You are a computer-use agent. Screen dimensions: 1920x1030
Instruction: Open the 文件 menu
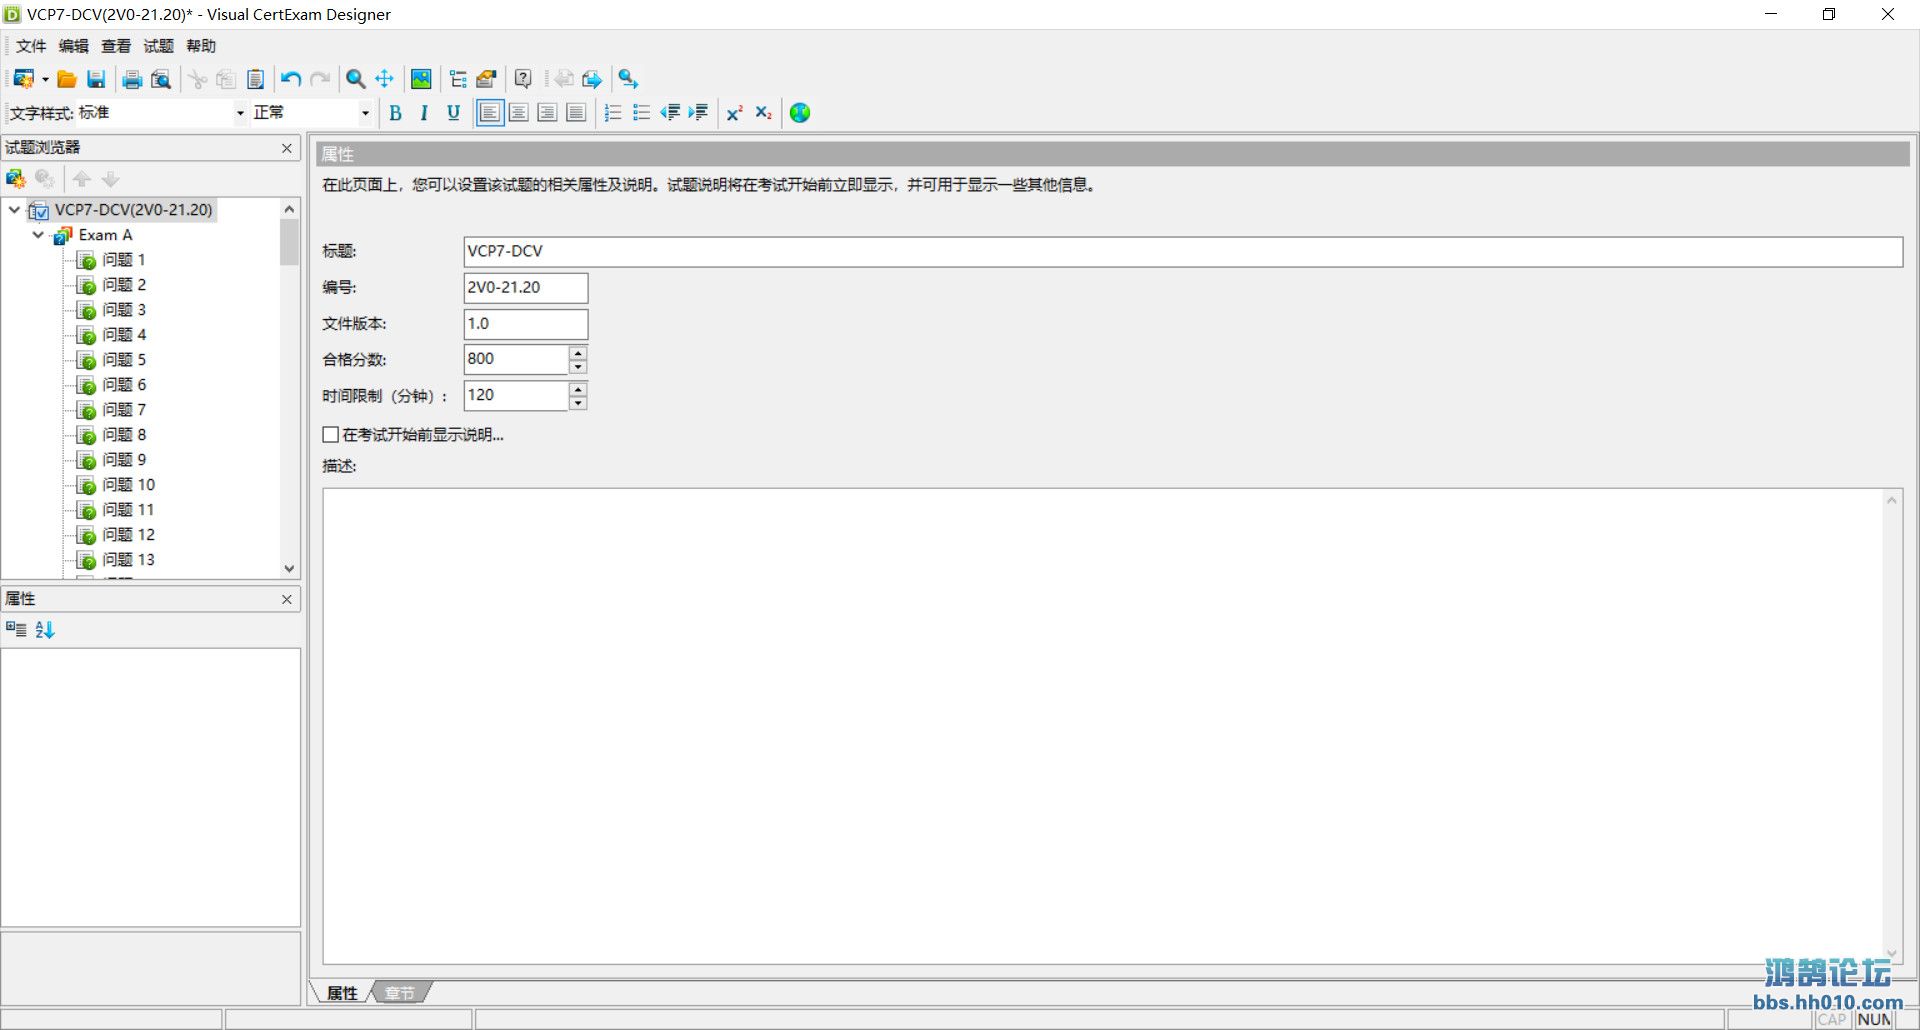(x=31, y=46)
